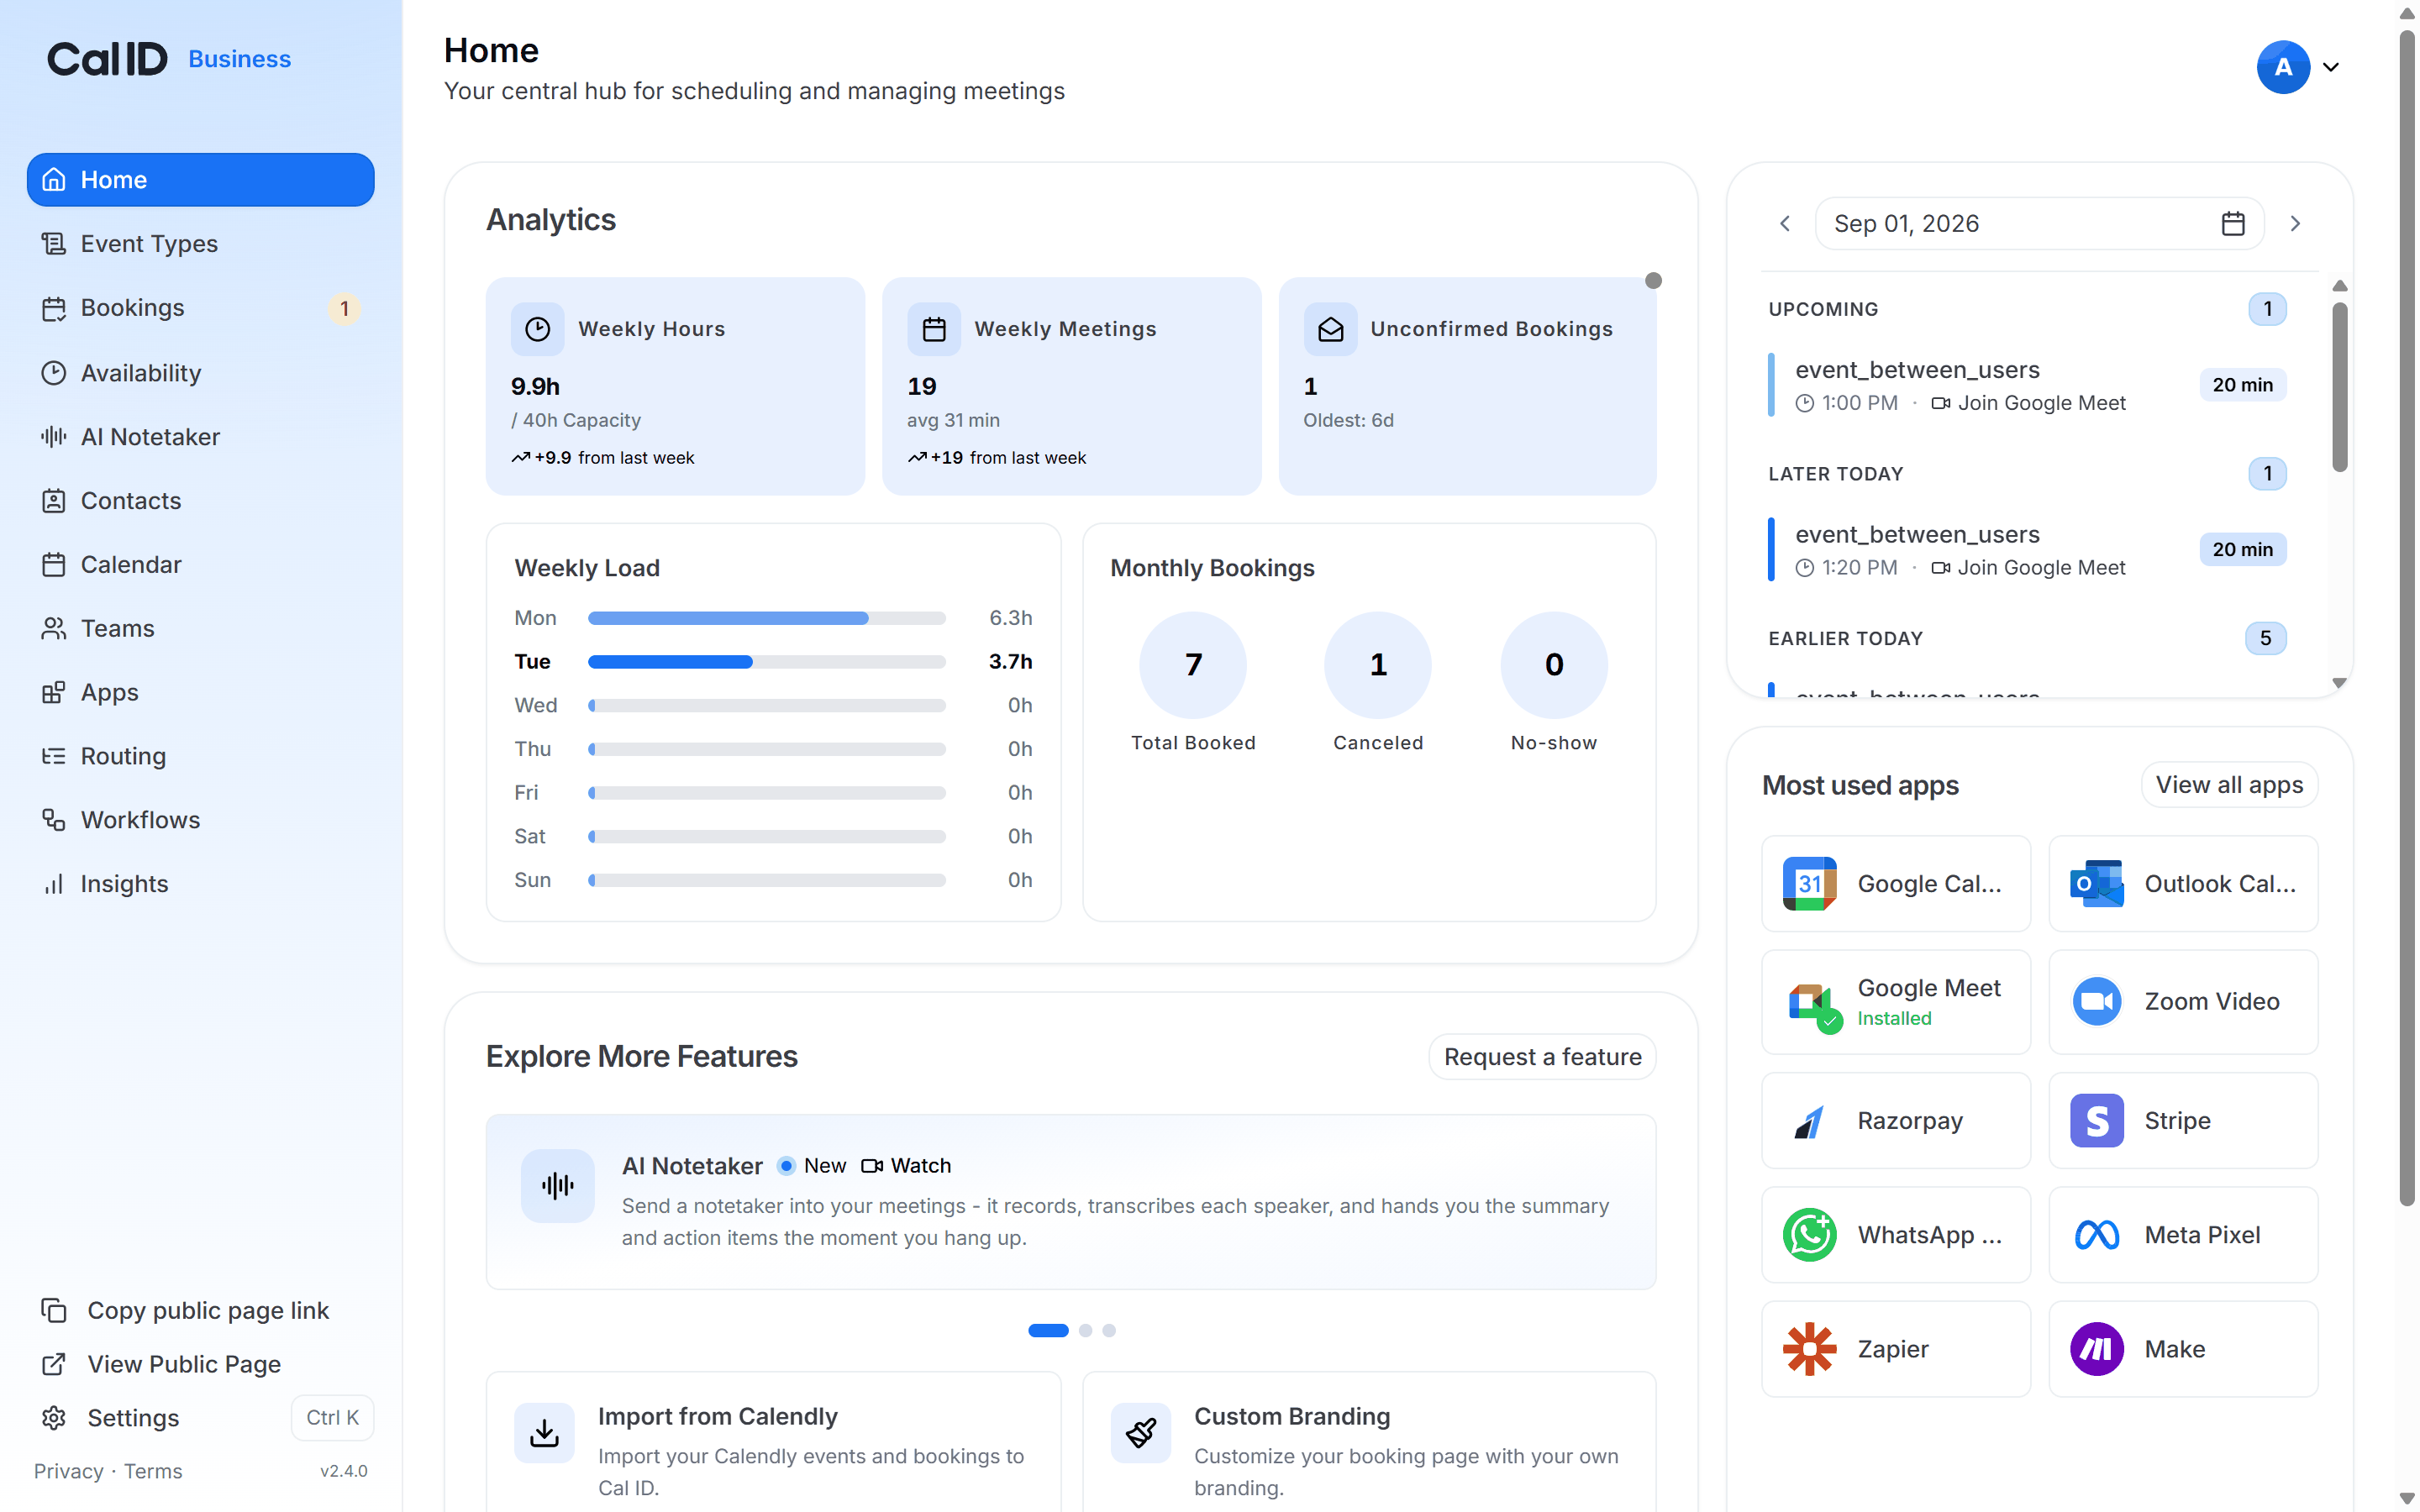Open the upcoming event_between_users at 1:00 PM
Image resolution: width=2420 pixels, height=1512 pixels.
[2028, 385]
